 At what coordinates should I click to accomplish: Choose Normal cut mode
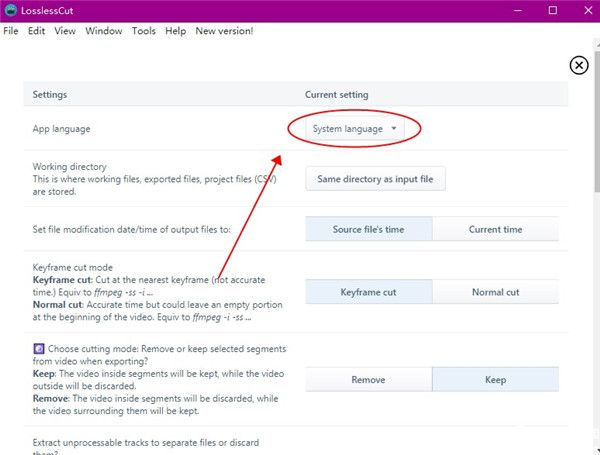click(496, 292)
